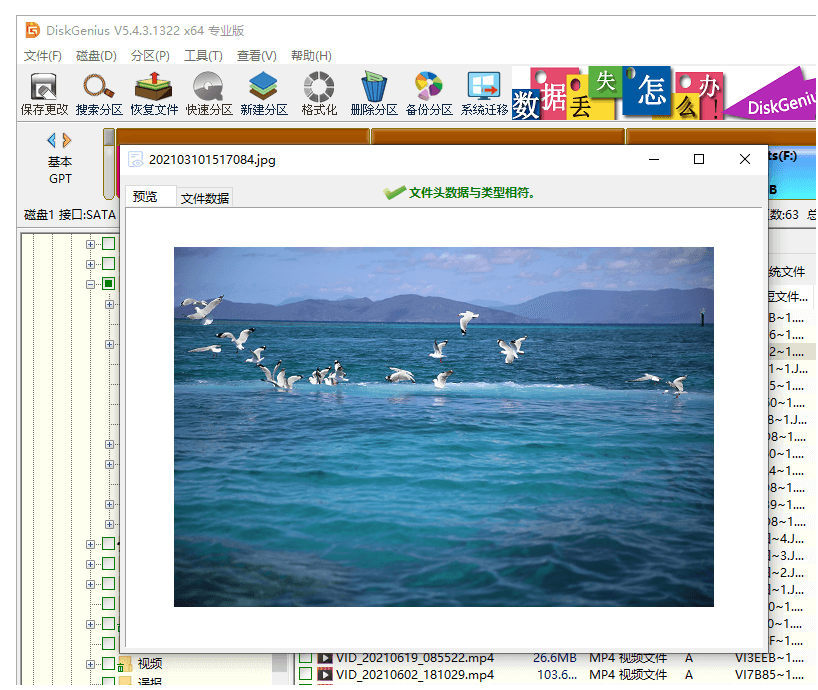The height and width of the screenshot is (690, 818).
Task: Click the 保存更改 (Save Changes) toolbar icon
Action: tap(44, 94)
